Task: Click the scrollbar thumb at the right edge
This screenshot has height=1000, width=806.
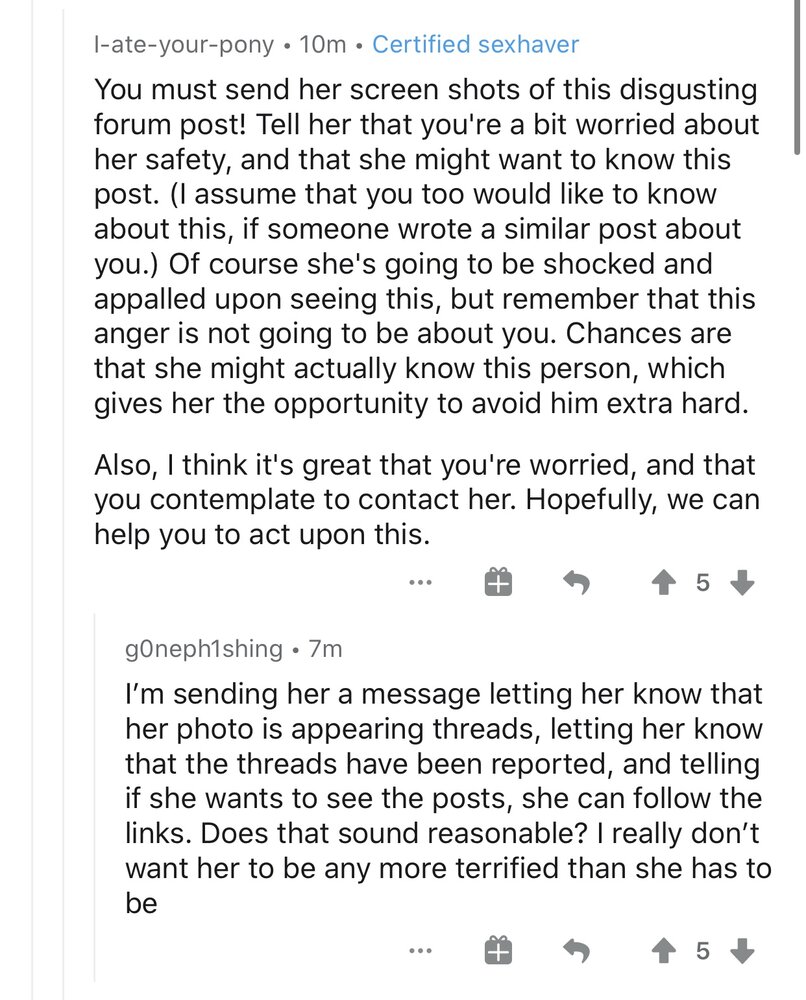Action: [796, 77]
